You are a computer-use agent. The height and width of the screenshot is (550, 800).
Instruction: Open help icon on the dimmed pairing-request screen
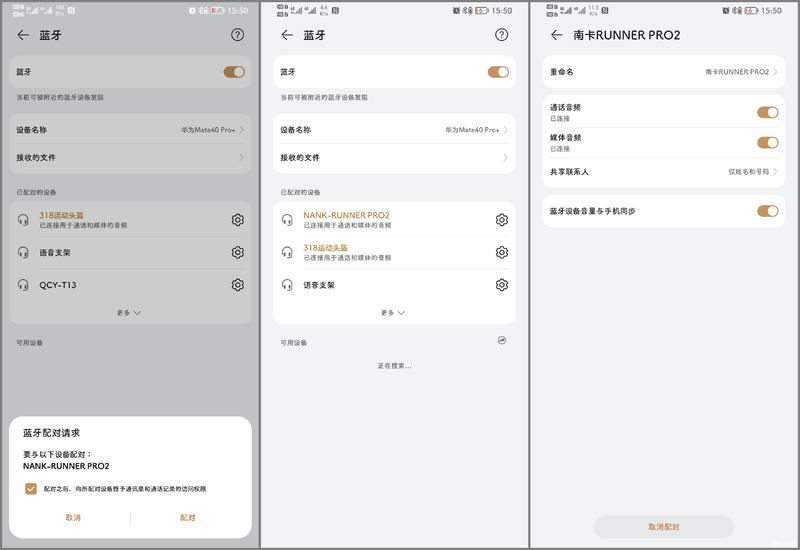tap(237, 35)
